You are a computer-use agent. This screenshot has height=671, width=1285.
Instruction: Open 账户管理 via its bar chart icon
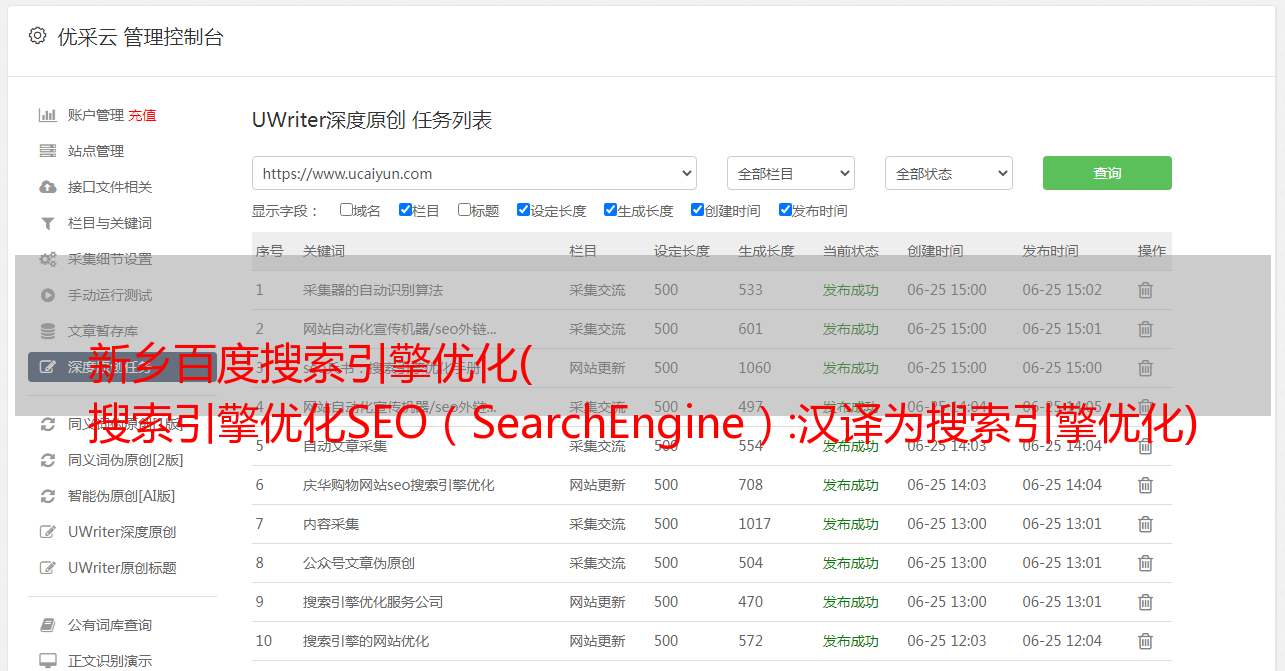pos(47,115)
